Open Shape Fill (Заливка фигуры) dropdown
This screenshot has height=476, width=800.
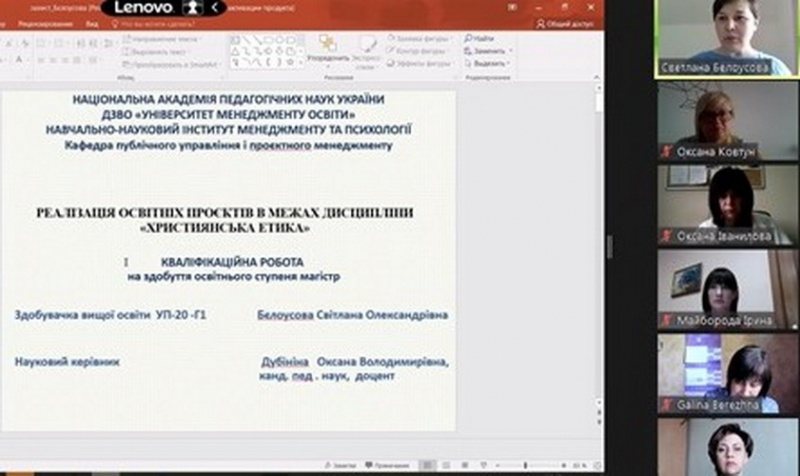click(419, 38)
